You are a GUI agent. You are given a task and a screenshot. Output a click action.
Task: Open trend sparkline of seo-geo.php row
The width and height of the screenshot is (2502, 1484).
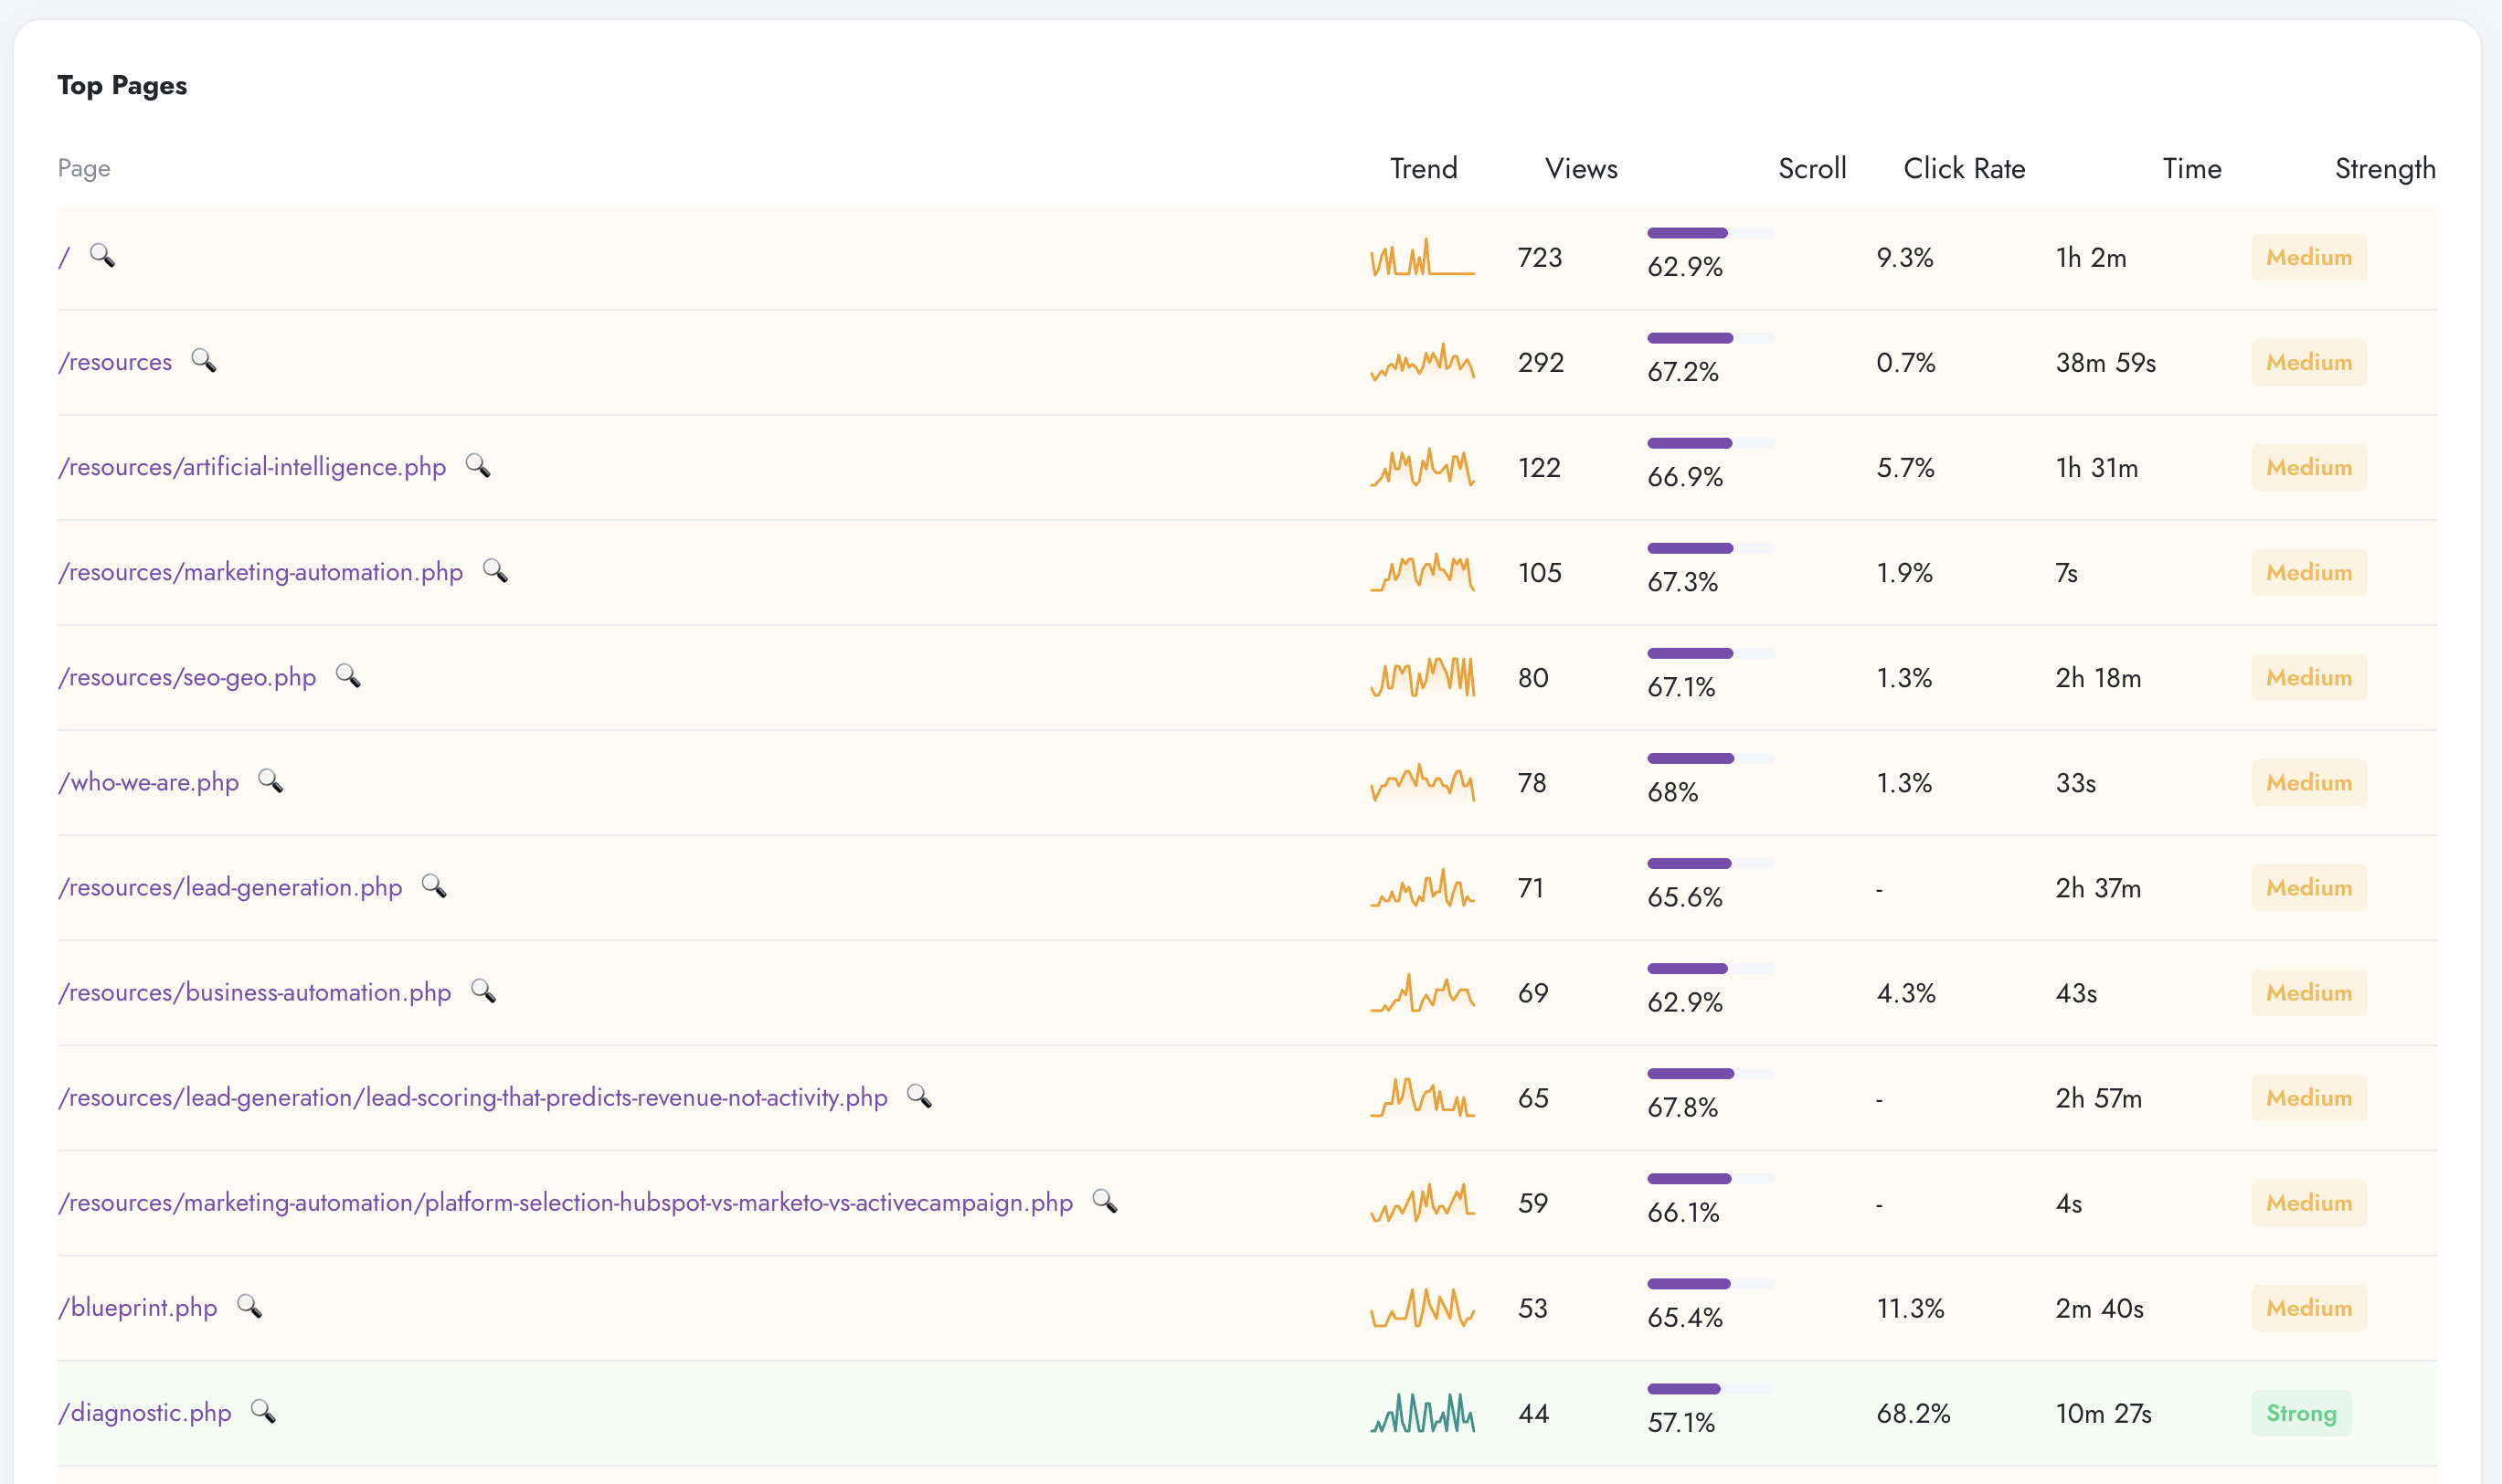(x=1422, y=677)
